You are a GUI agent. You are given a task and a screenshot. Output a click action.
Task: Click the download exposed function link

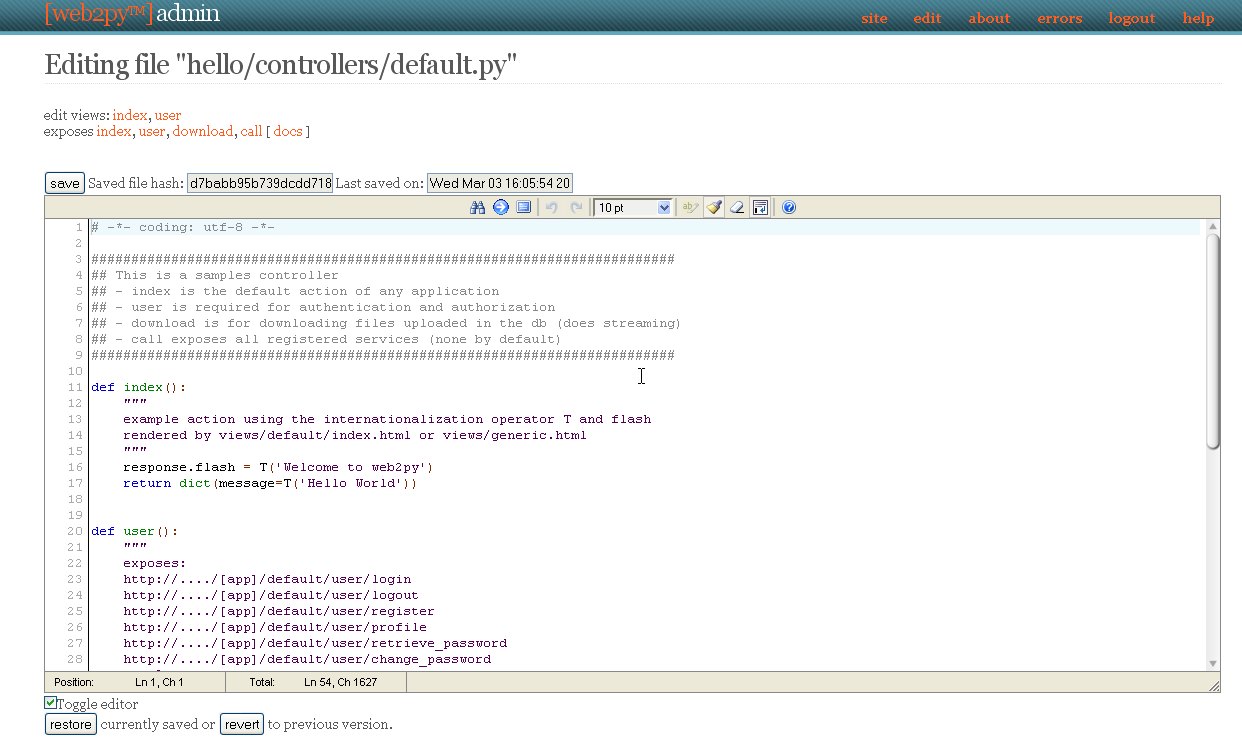coord(203,131)
